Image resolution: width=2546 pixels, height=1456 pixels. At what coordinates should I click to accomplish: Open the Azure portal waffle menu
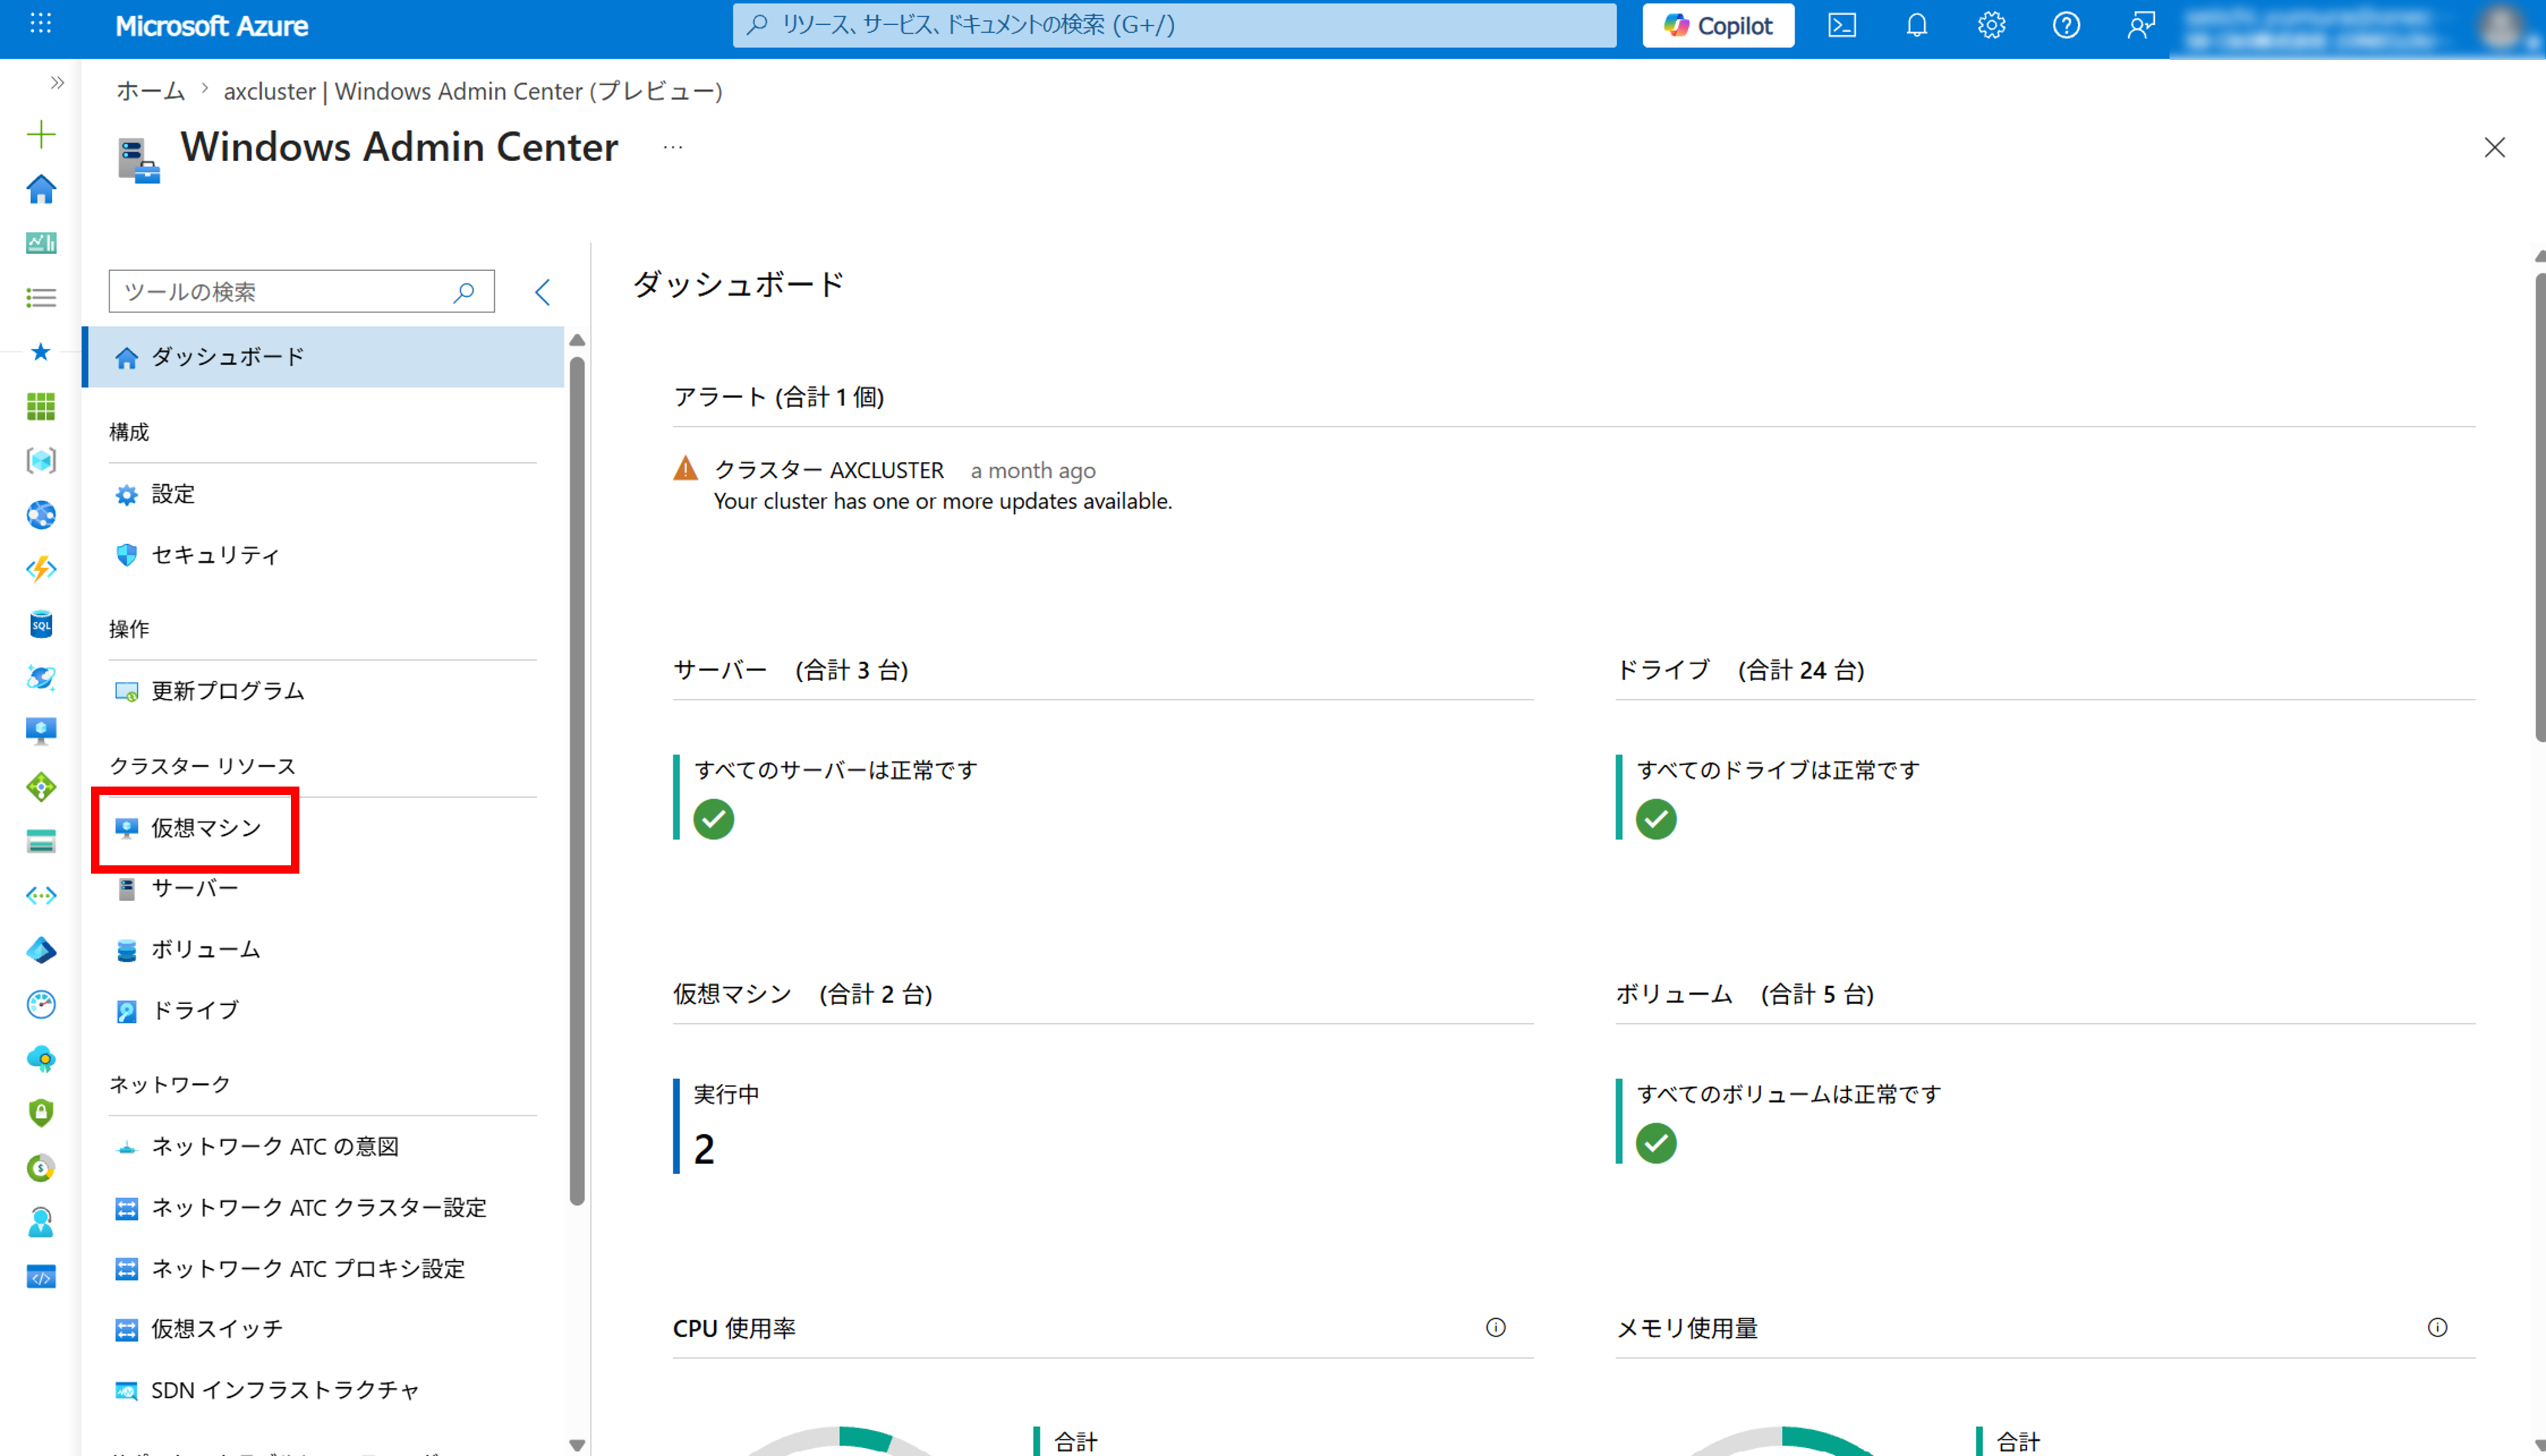(41, 24)
